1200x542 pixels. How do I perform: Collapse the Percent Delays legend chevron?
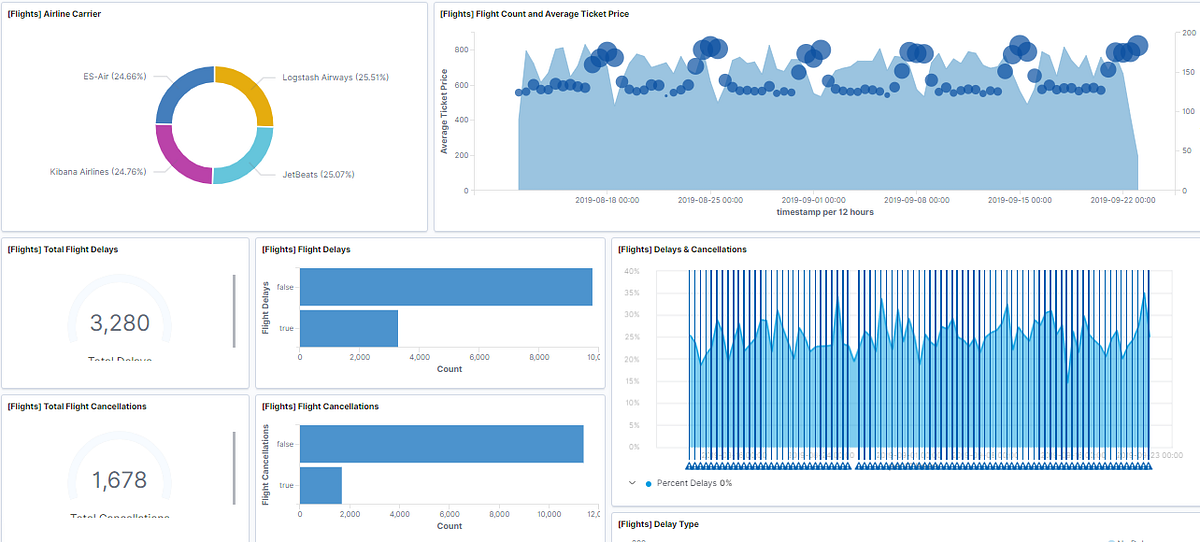click(x=632, y=482)
